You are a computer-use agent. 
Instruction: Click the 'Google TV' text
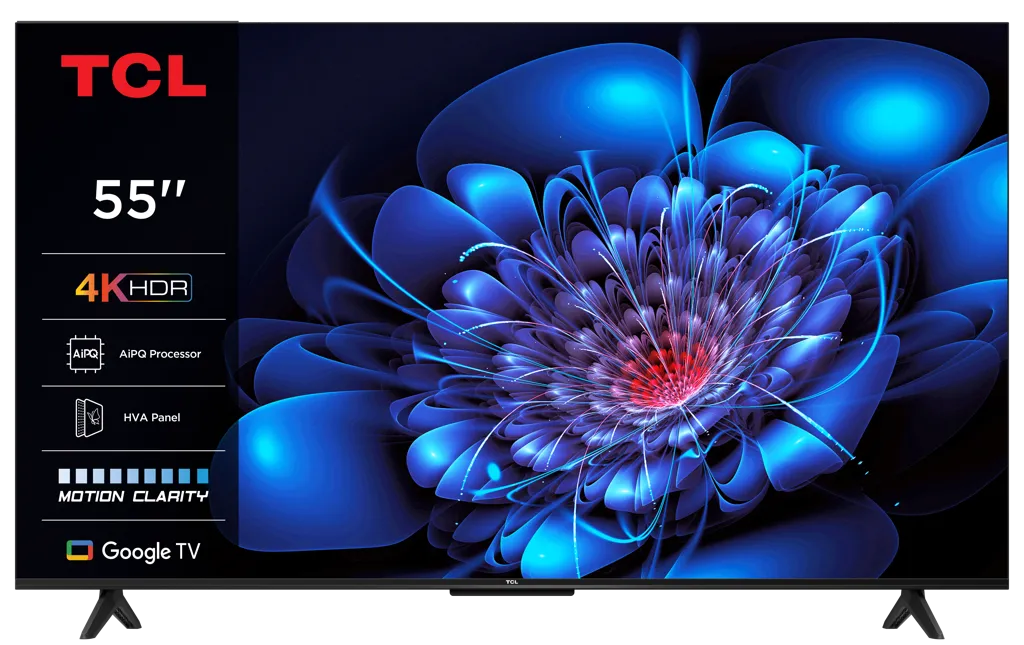pyautogui.click(x=151, y=552)
